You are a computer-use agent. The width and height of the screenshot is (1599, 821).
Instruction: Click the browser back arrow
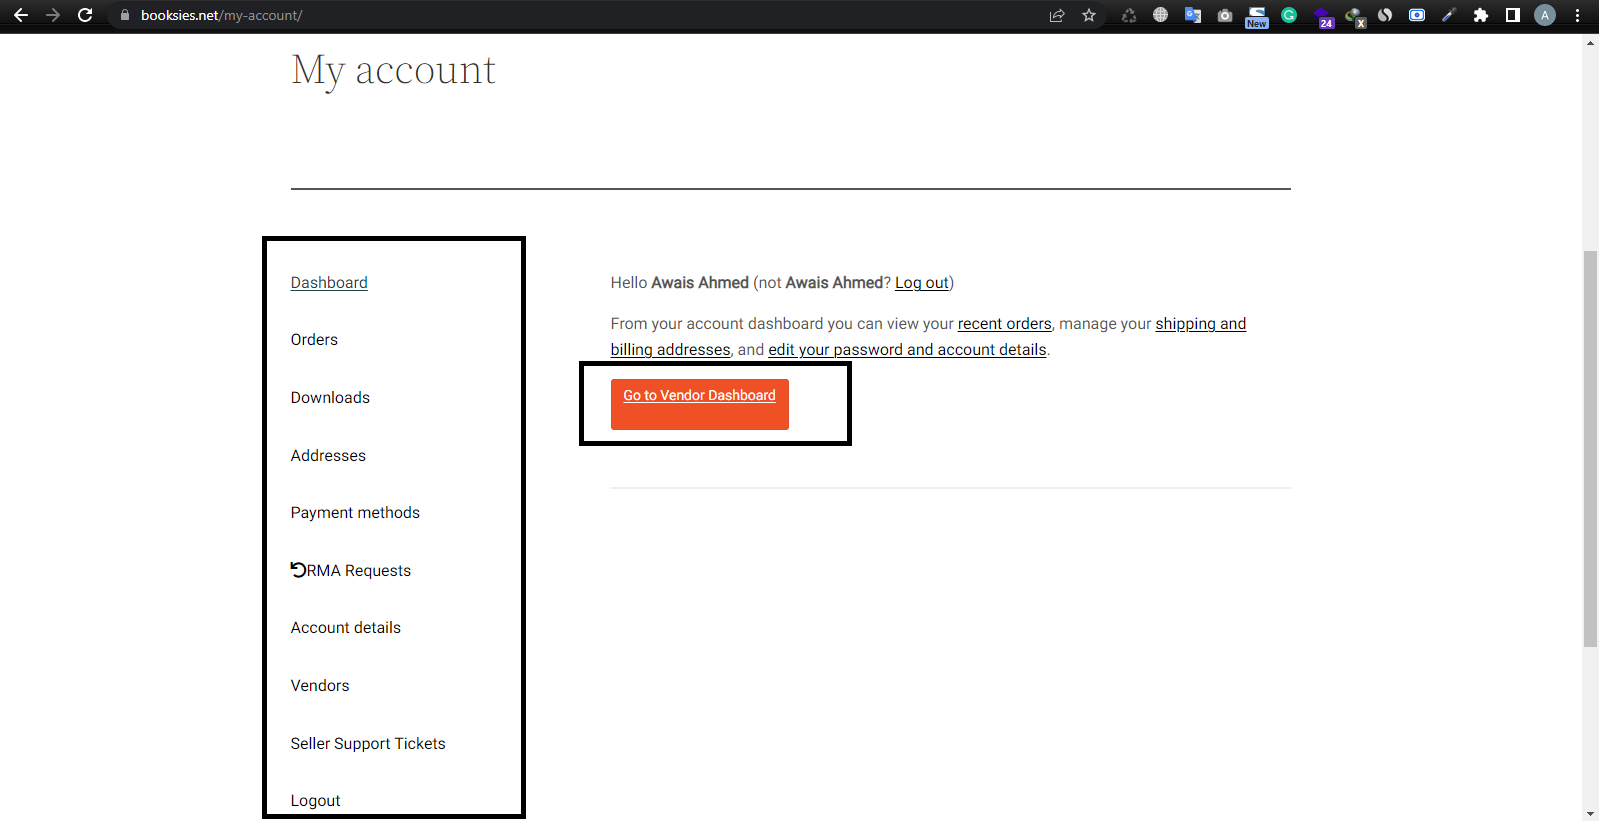[21, 15]
